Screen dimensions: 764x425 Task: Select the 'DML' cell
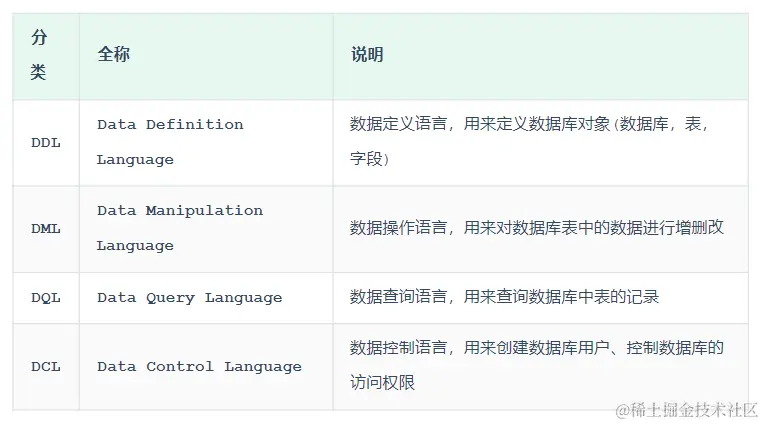click(46, 229)
